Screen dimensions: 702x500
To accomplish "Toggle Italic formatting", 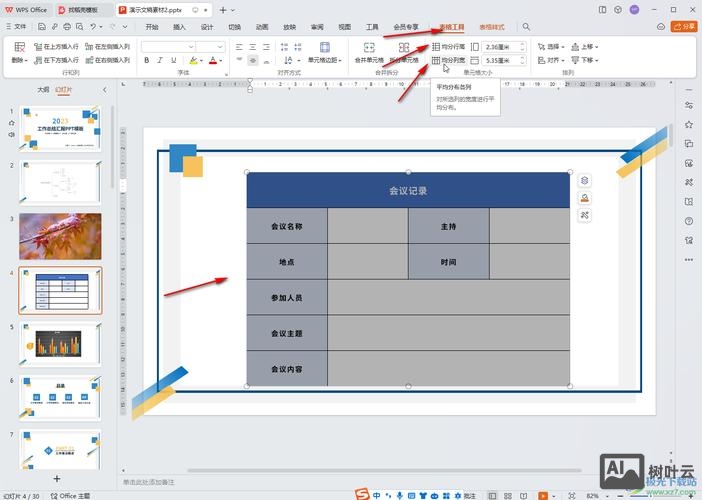I will click(160, 61).
